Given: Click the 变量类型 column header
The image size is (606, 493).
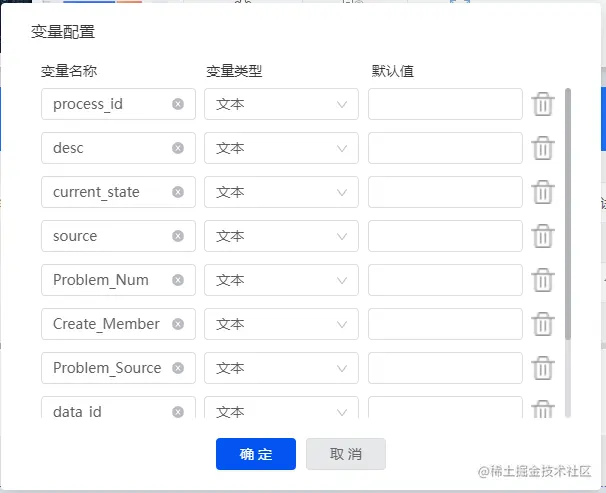Looking at the screenshot, I should pyautogui.click(x=234, y=71).
